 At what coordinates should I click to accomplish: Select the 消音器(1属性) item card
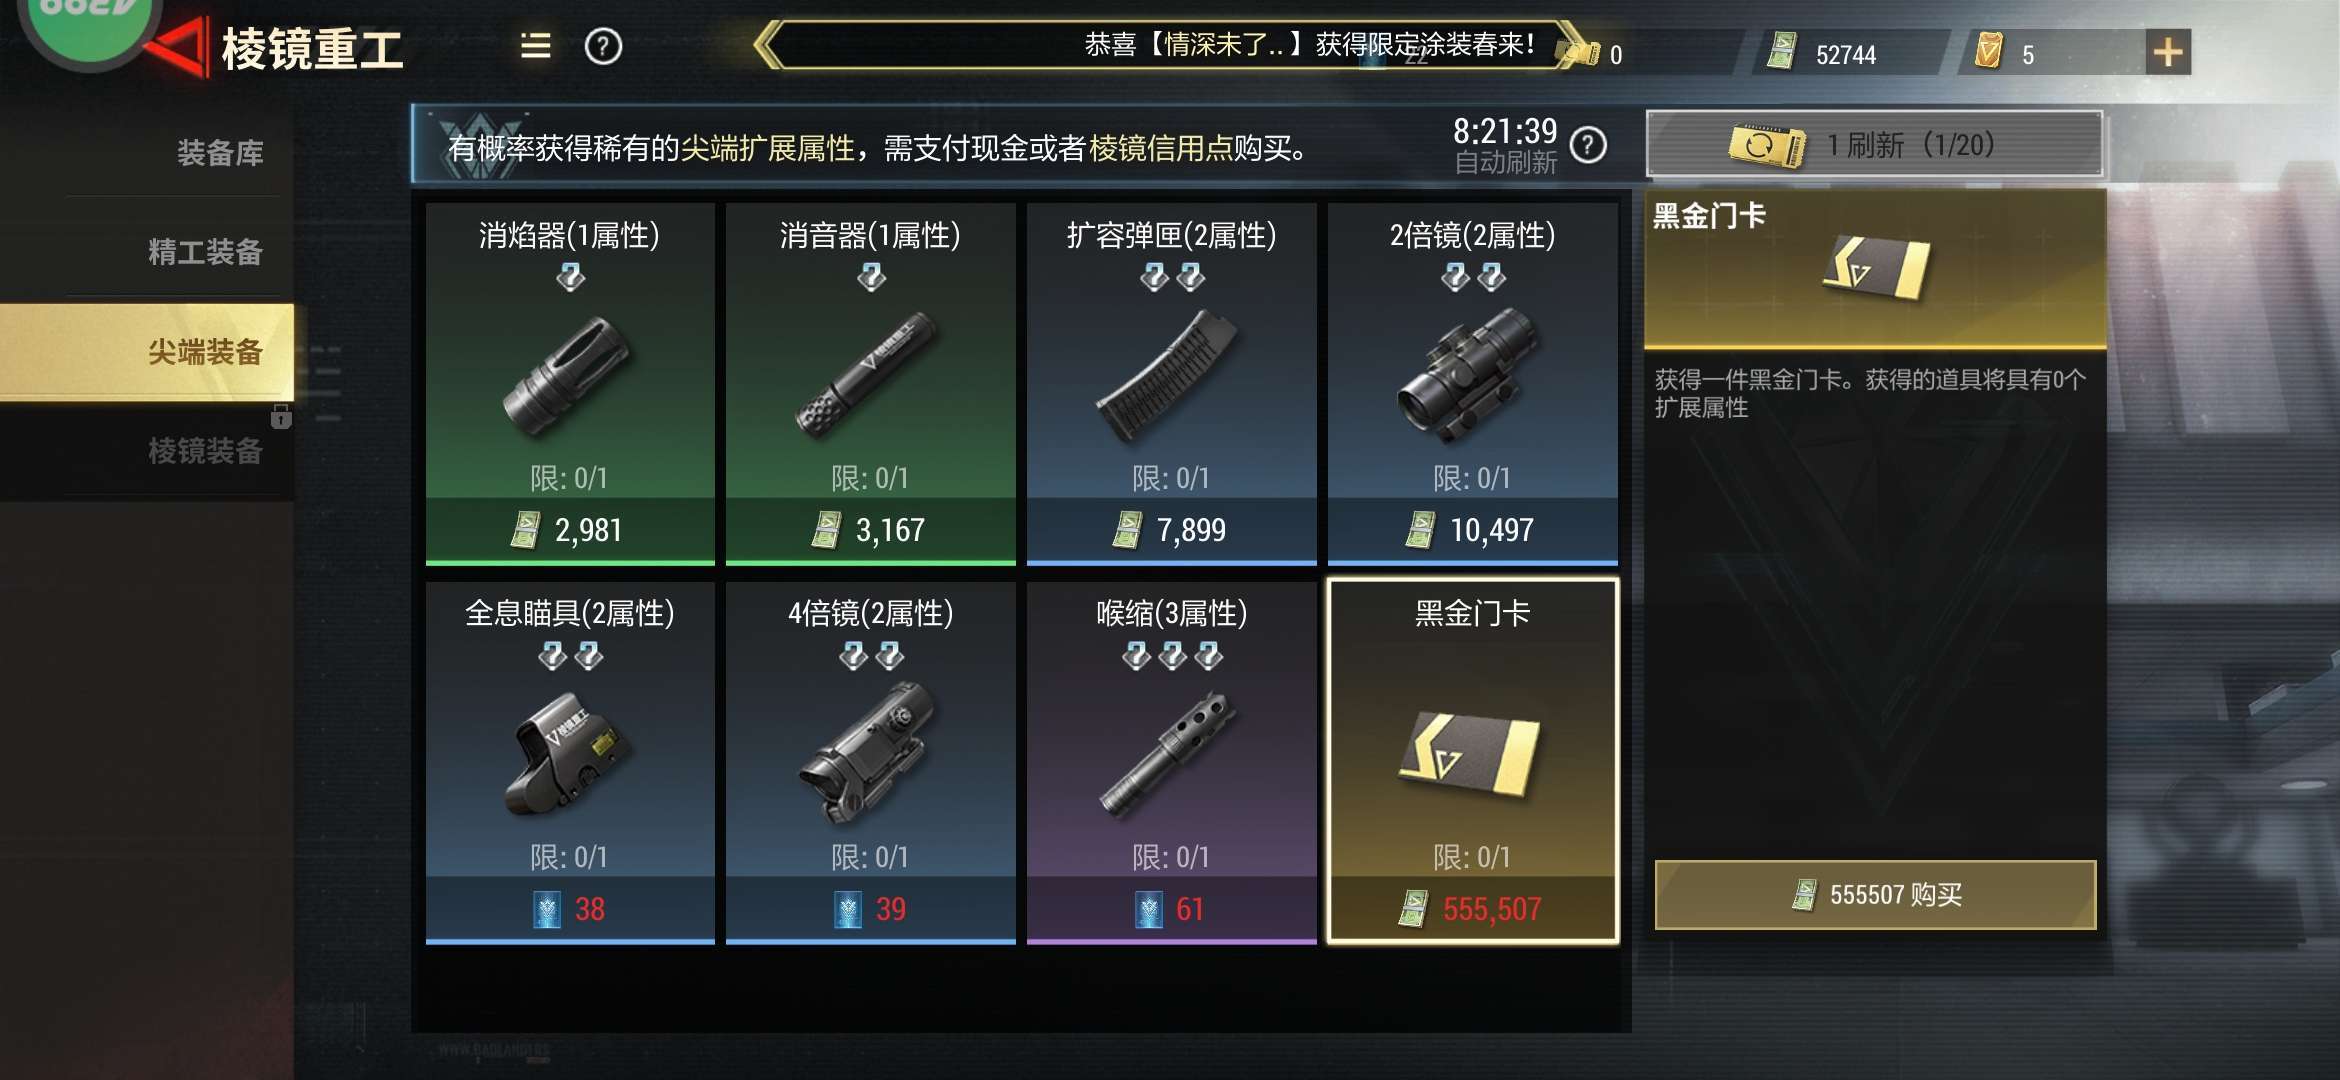(x=870, y=384)
